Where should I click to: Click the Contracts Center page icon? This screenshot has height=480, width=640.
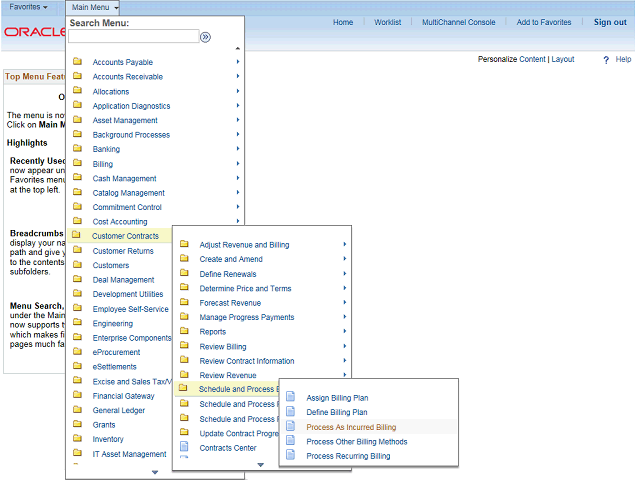click(x=183, y=448)
